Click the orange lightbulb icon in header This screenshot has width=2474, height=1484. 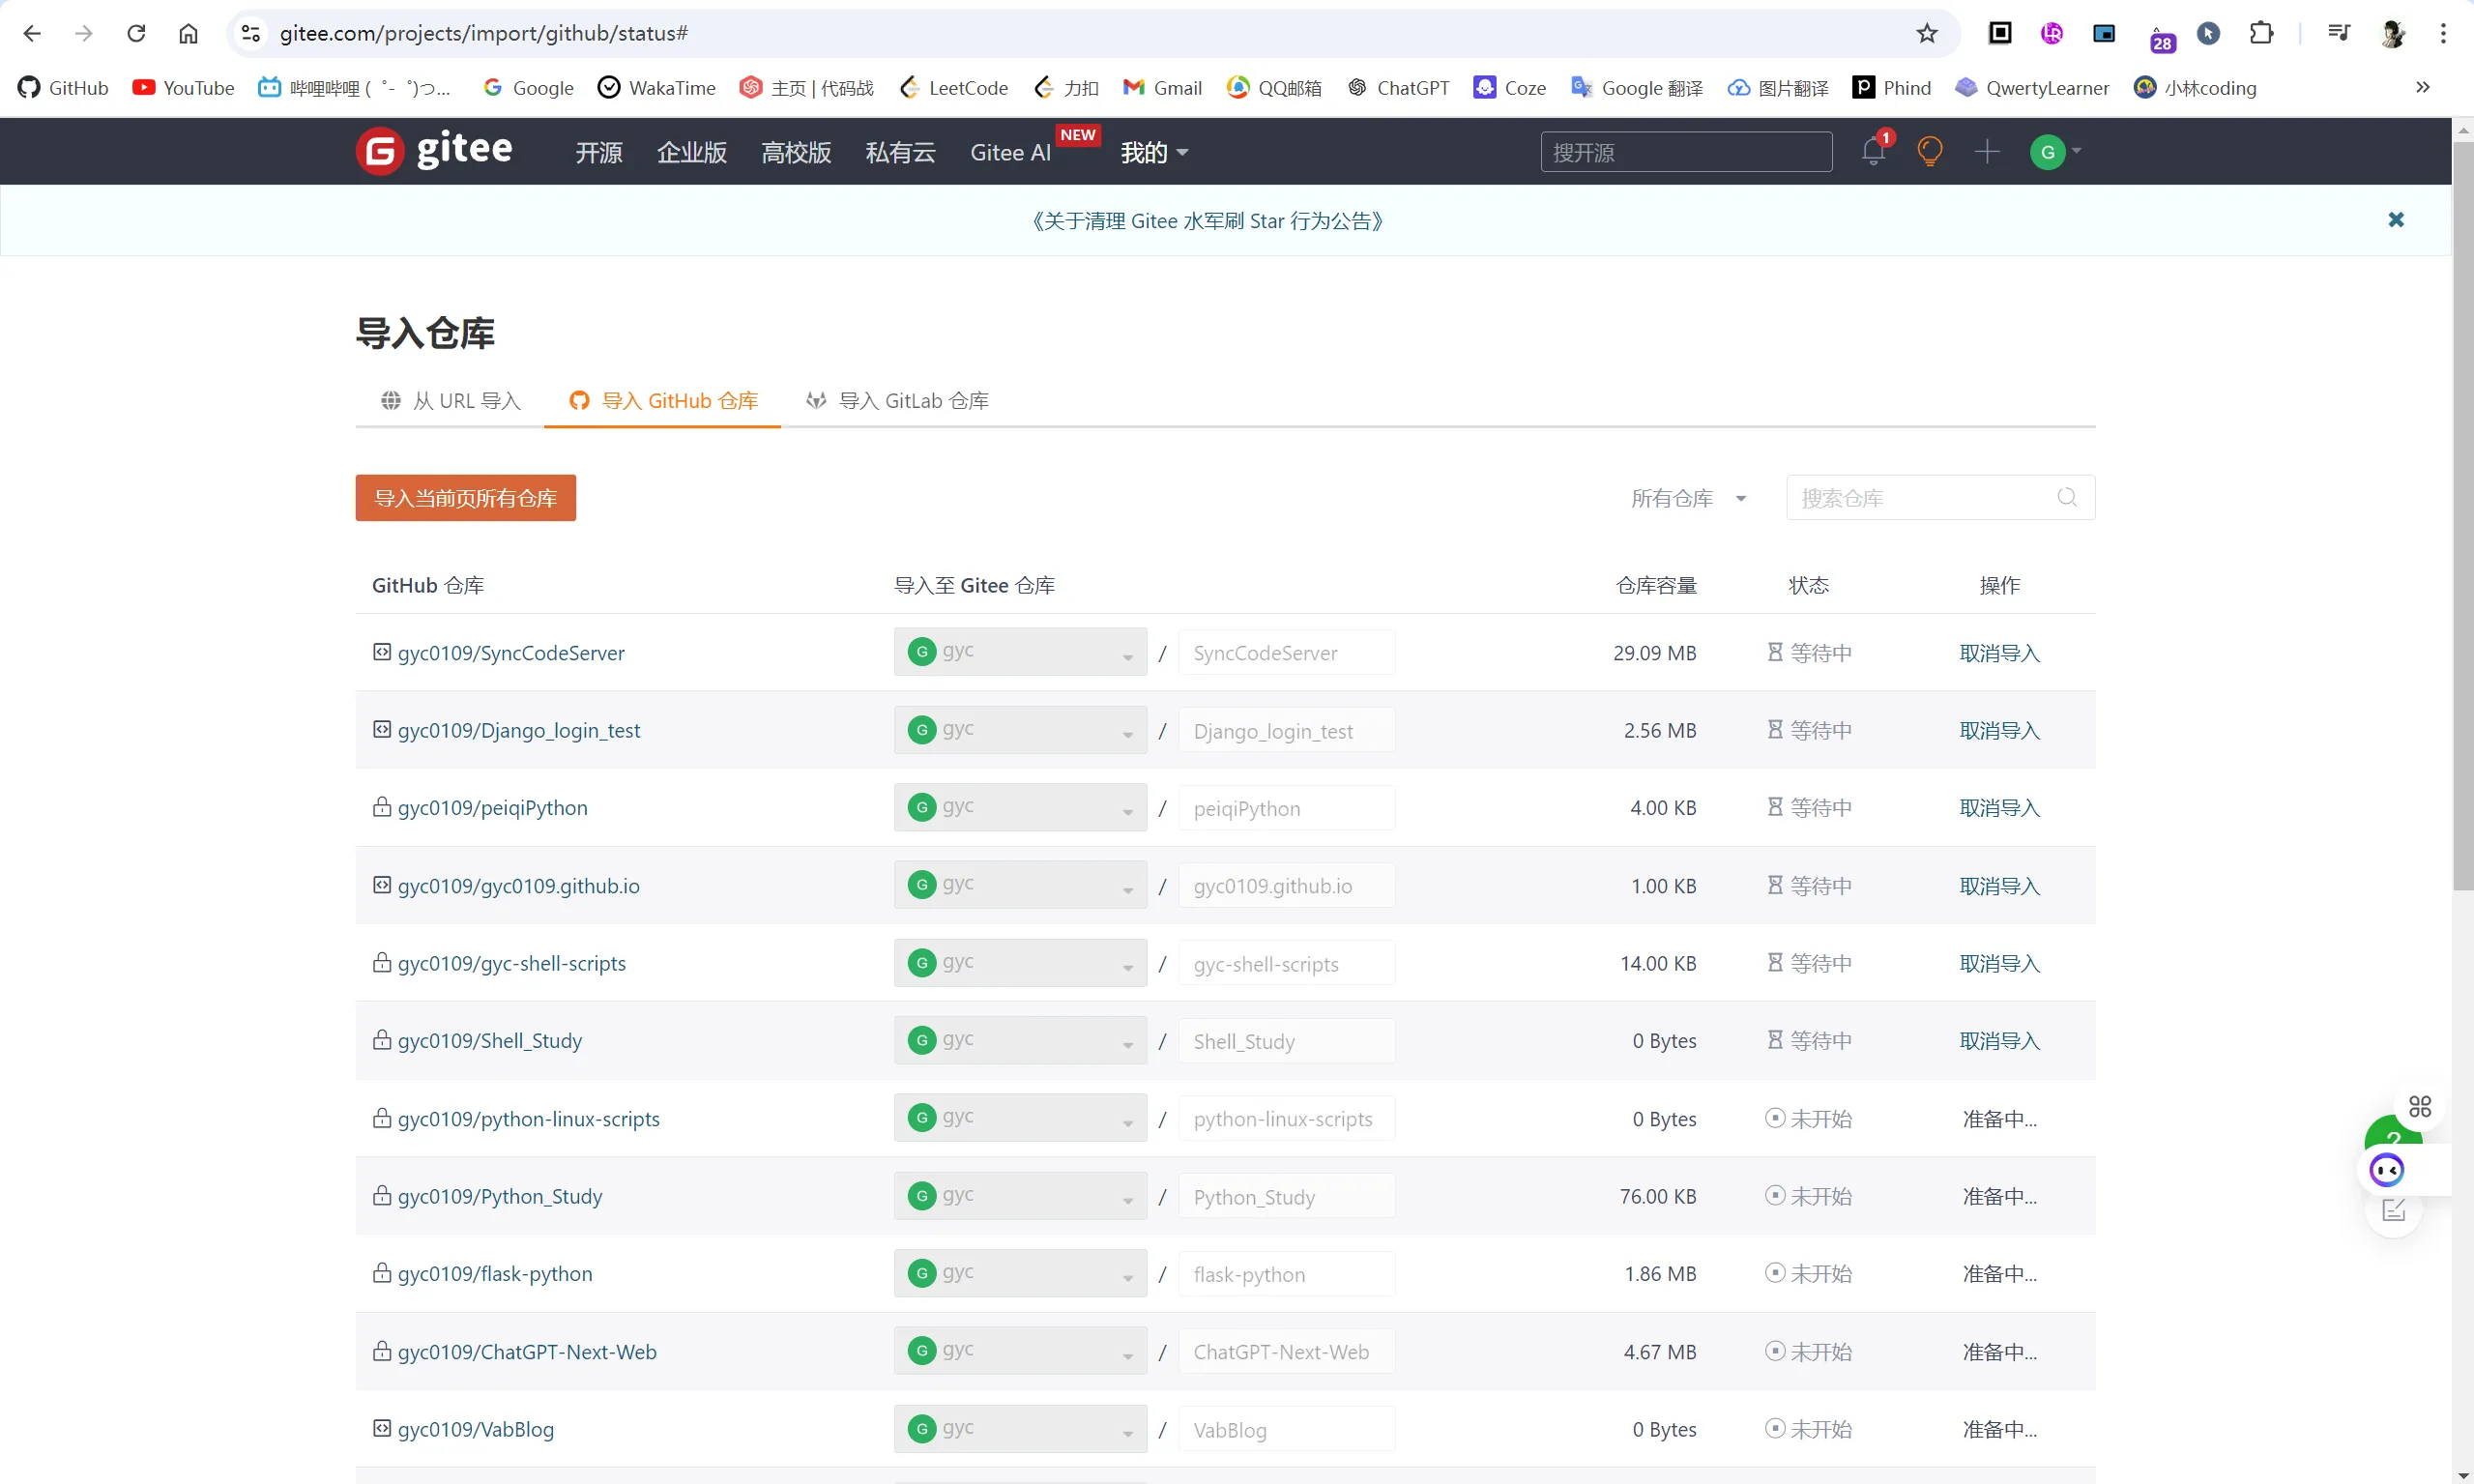point(1929,152)
